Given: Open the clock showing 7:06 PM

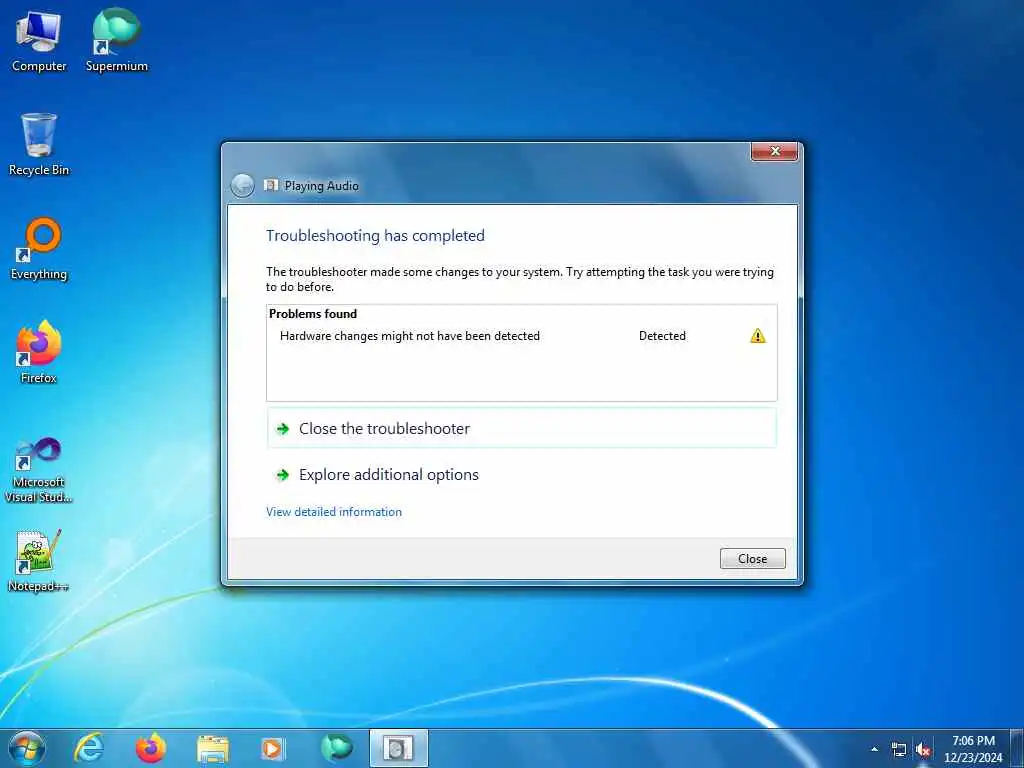Looking at the screenshot, I should pos(973,749).
